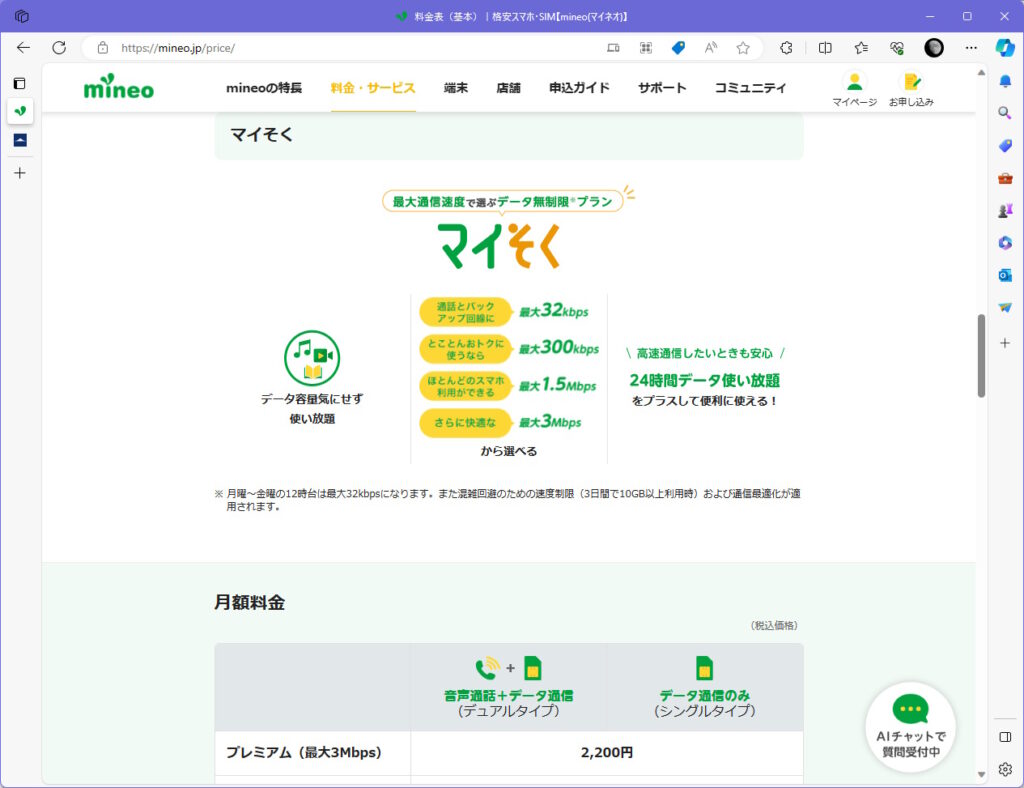Screen dimensions: 1024x788
Task: Click the scrollbar up arrow
Action: point(981,72)
